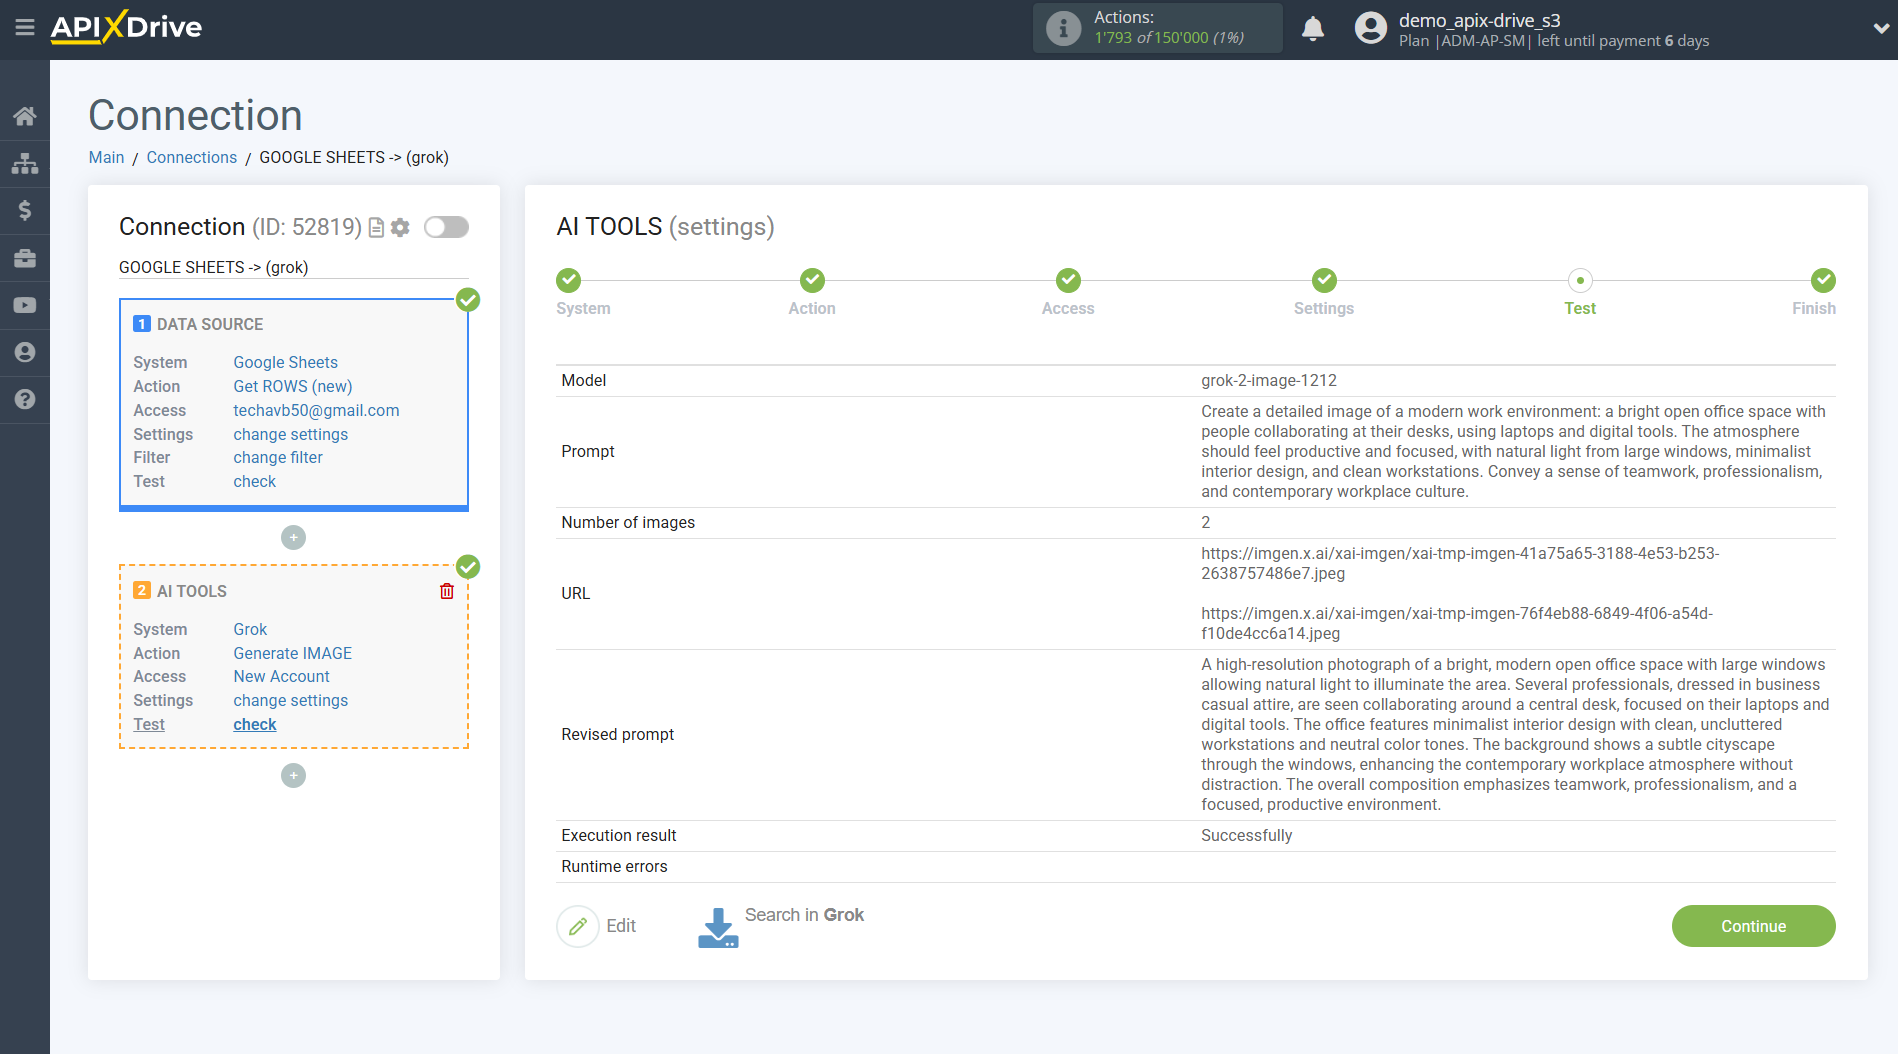This screenshot has width=1898, height=1054.
Task: Delete the AI TOOLS block with trash icon
Action: click(x=447, y=591)
